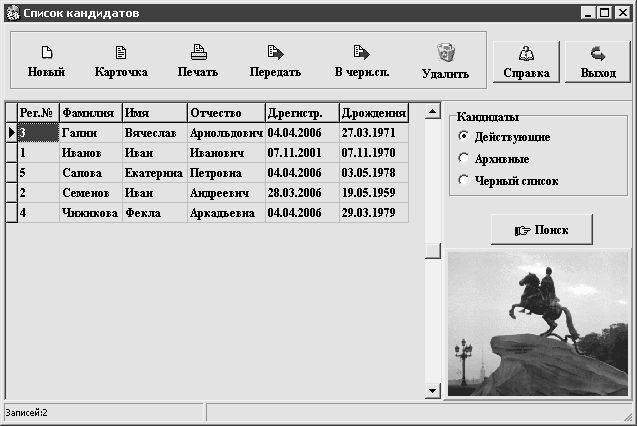Select the Черный список radio button
637x426 pixels.
463,180
